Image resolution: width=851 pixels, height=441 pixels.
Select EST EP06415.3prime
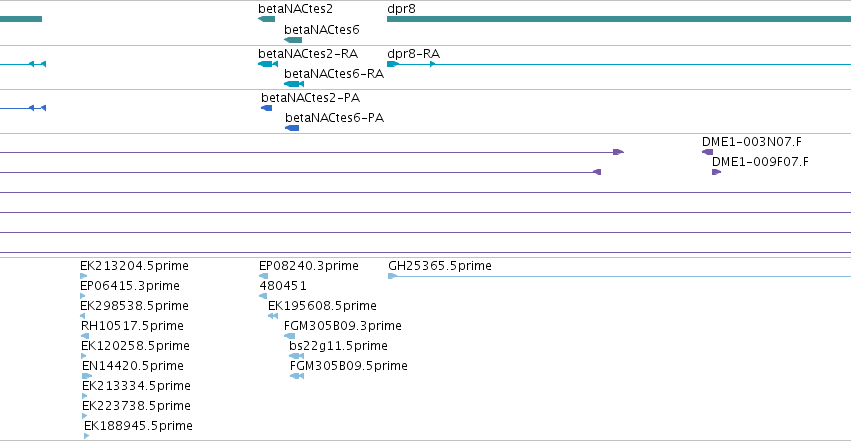(82, 296)
